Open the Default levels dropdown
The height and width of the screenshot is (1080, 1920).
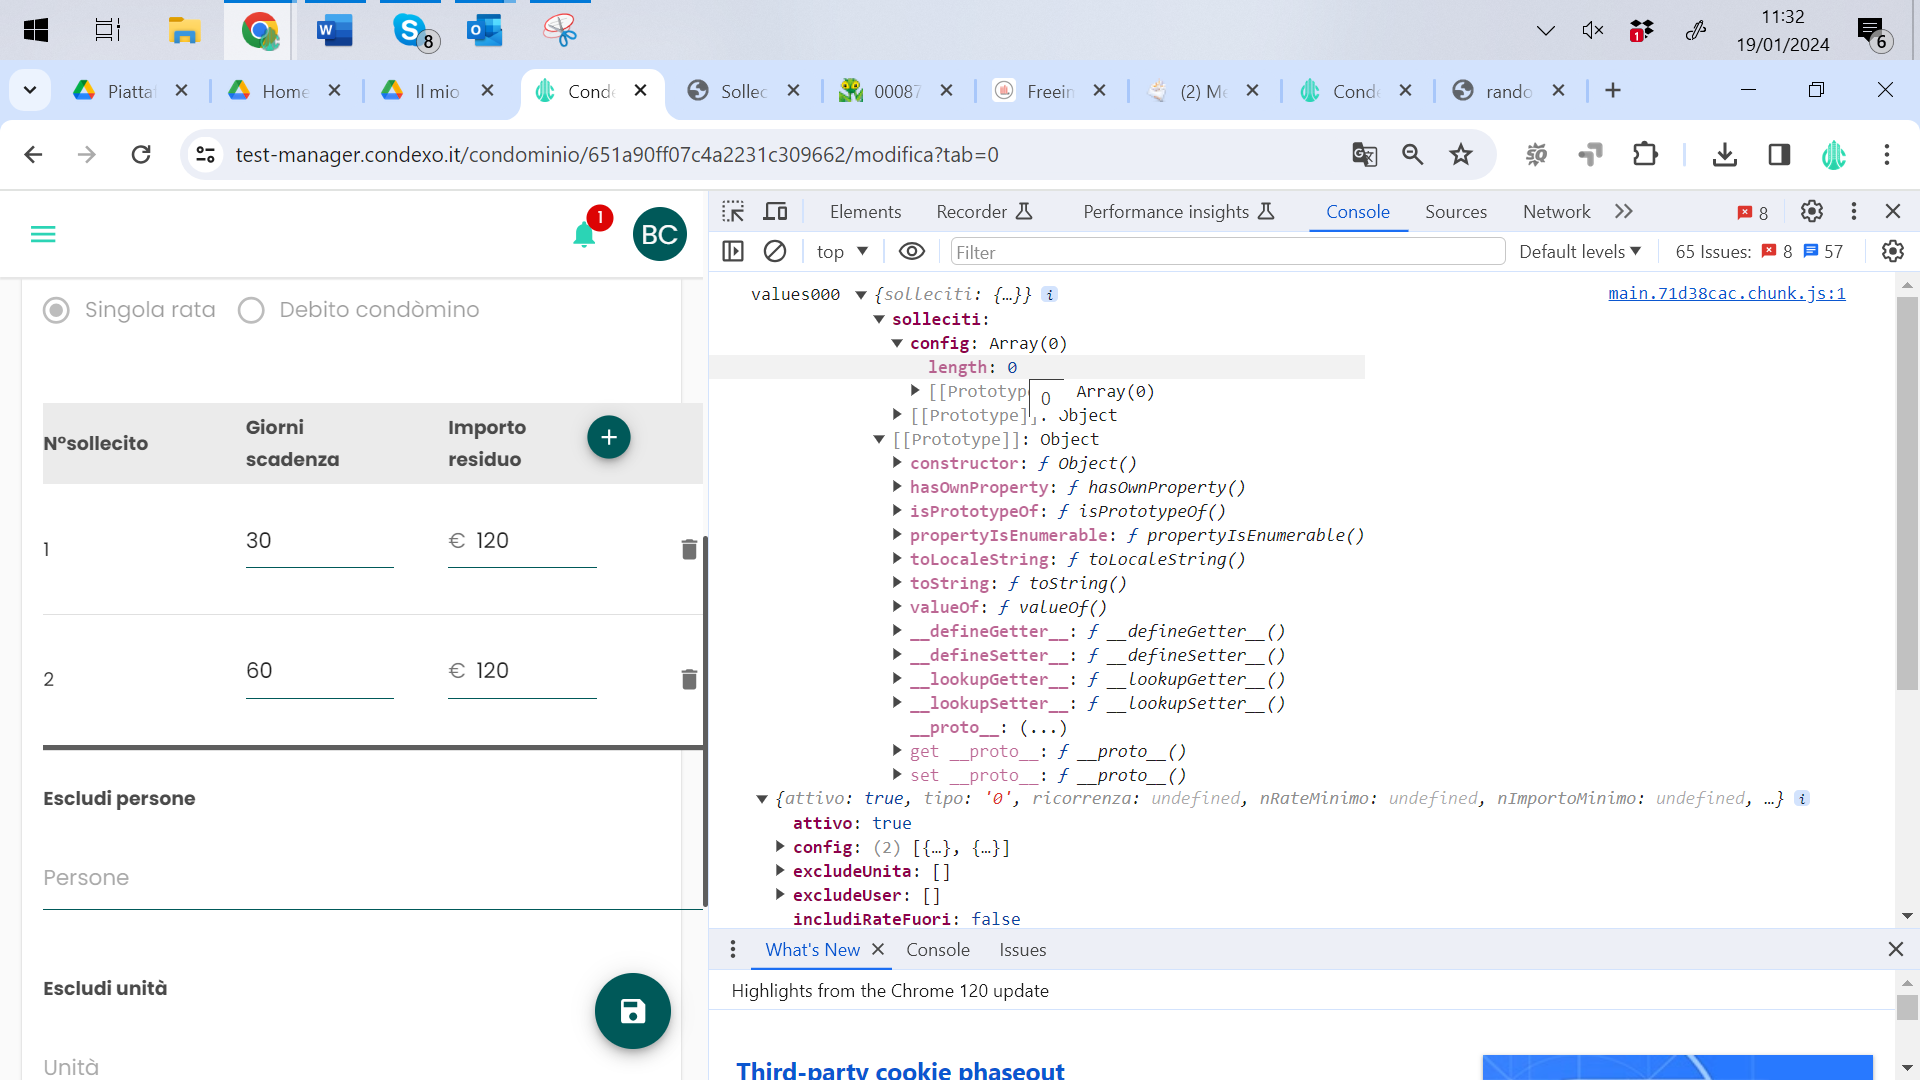[x=1579, y=251]
